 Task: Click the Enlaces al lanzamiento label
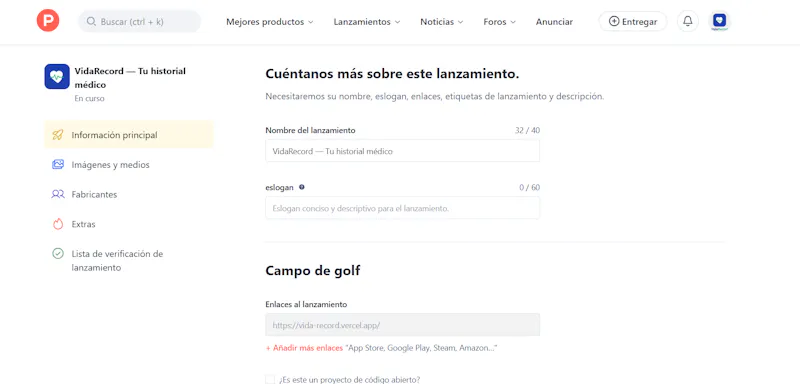coord(306,304)
